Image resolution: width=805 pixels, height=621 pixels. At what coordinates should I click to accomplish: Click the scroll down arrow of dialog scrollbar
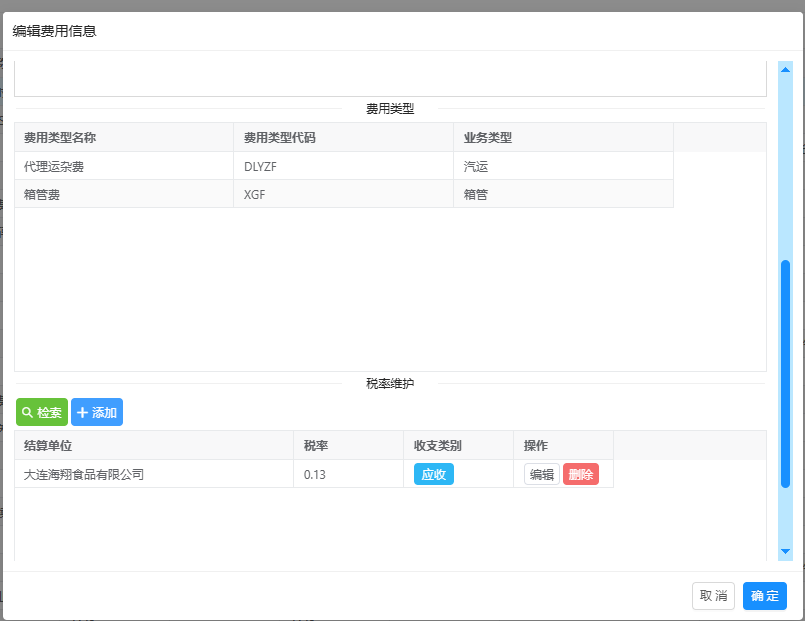(x=785, y=551)
